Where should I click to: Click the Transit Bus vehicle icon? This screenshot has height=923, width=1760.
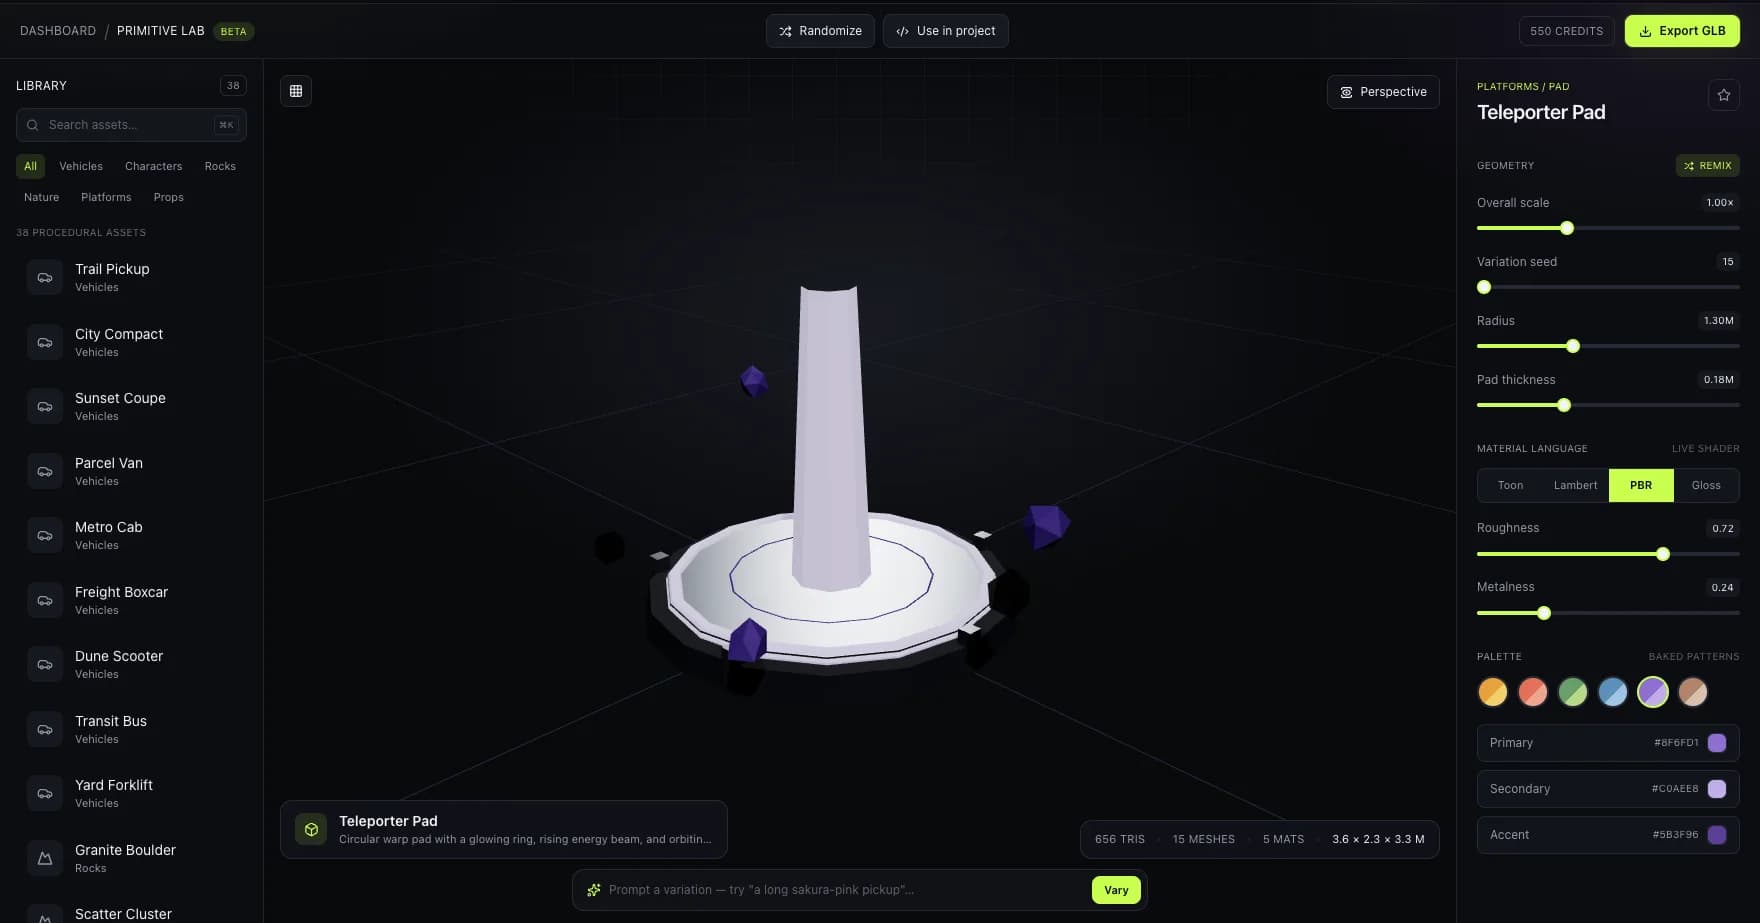click(45, 729)
